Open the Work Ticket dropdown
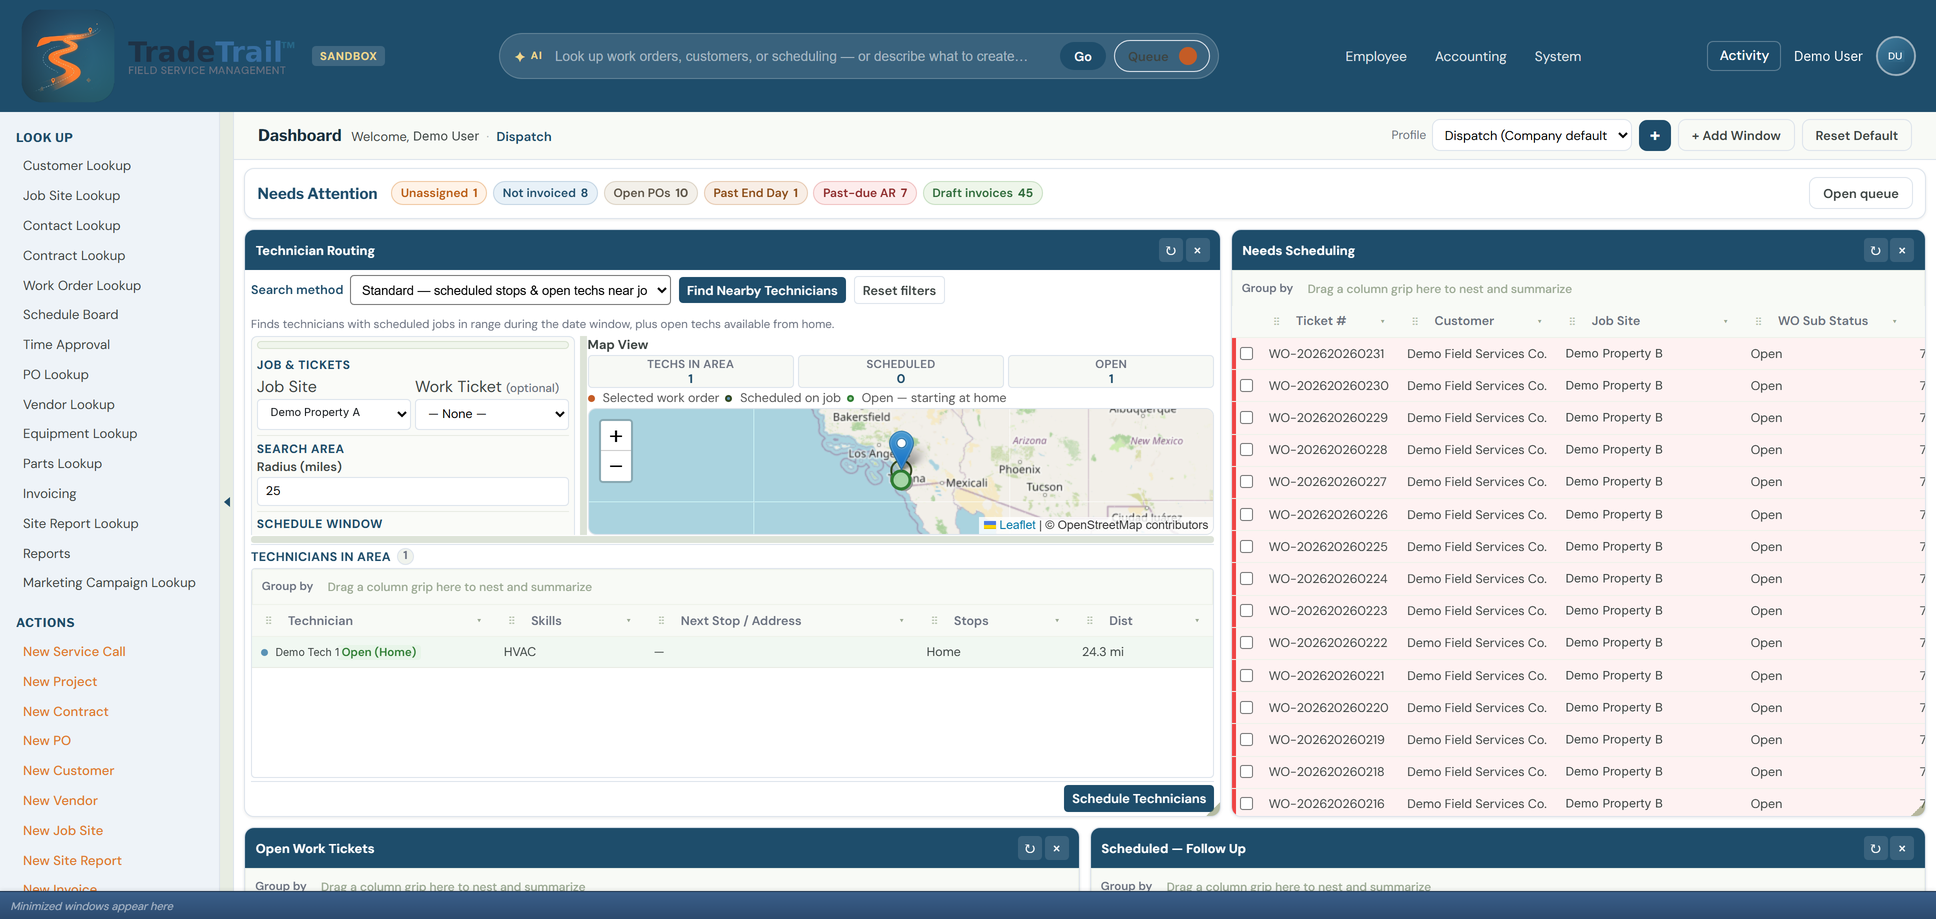The height and width of the screenshot is (919, 1936). (492, 414)
